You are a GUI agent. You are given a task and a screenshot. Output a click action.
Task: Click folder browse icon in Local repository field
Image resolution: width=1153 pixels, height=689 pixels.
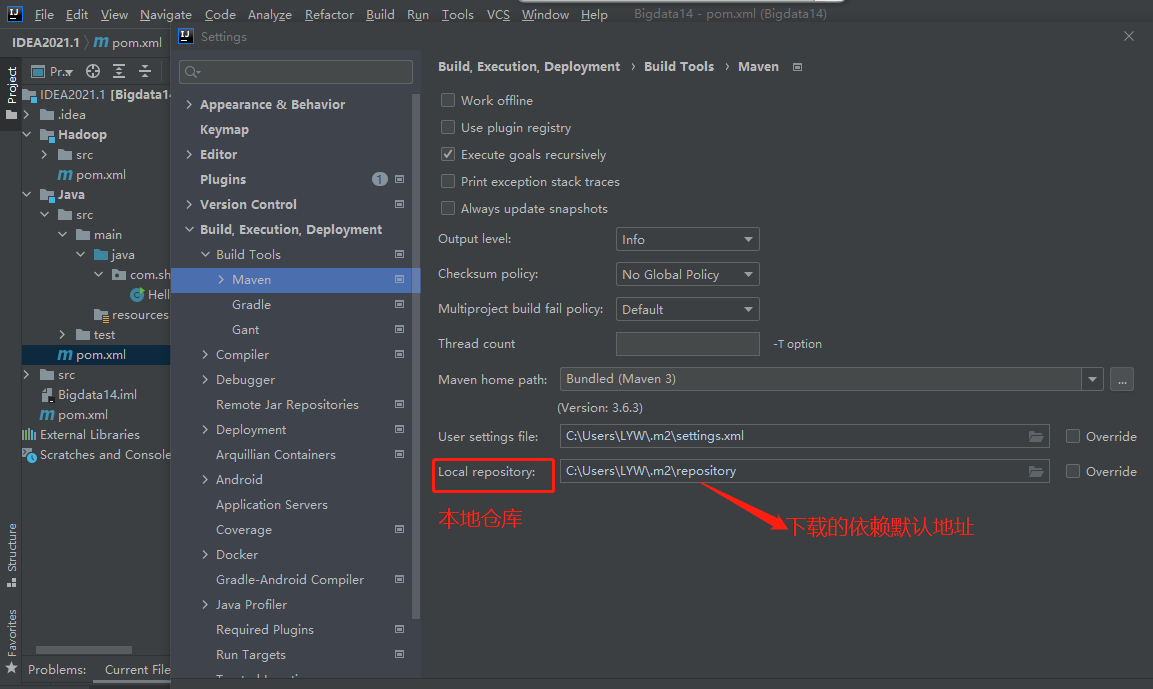(1035, 471)
